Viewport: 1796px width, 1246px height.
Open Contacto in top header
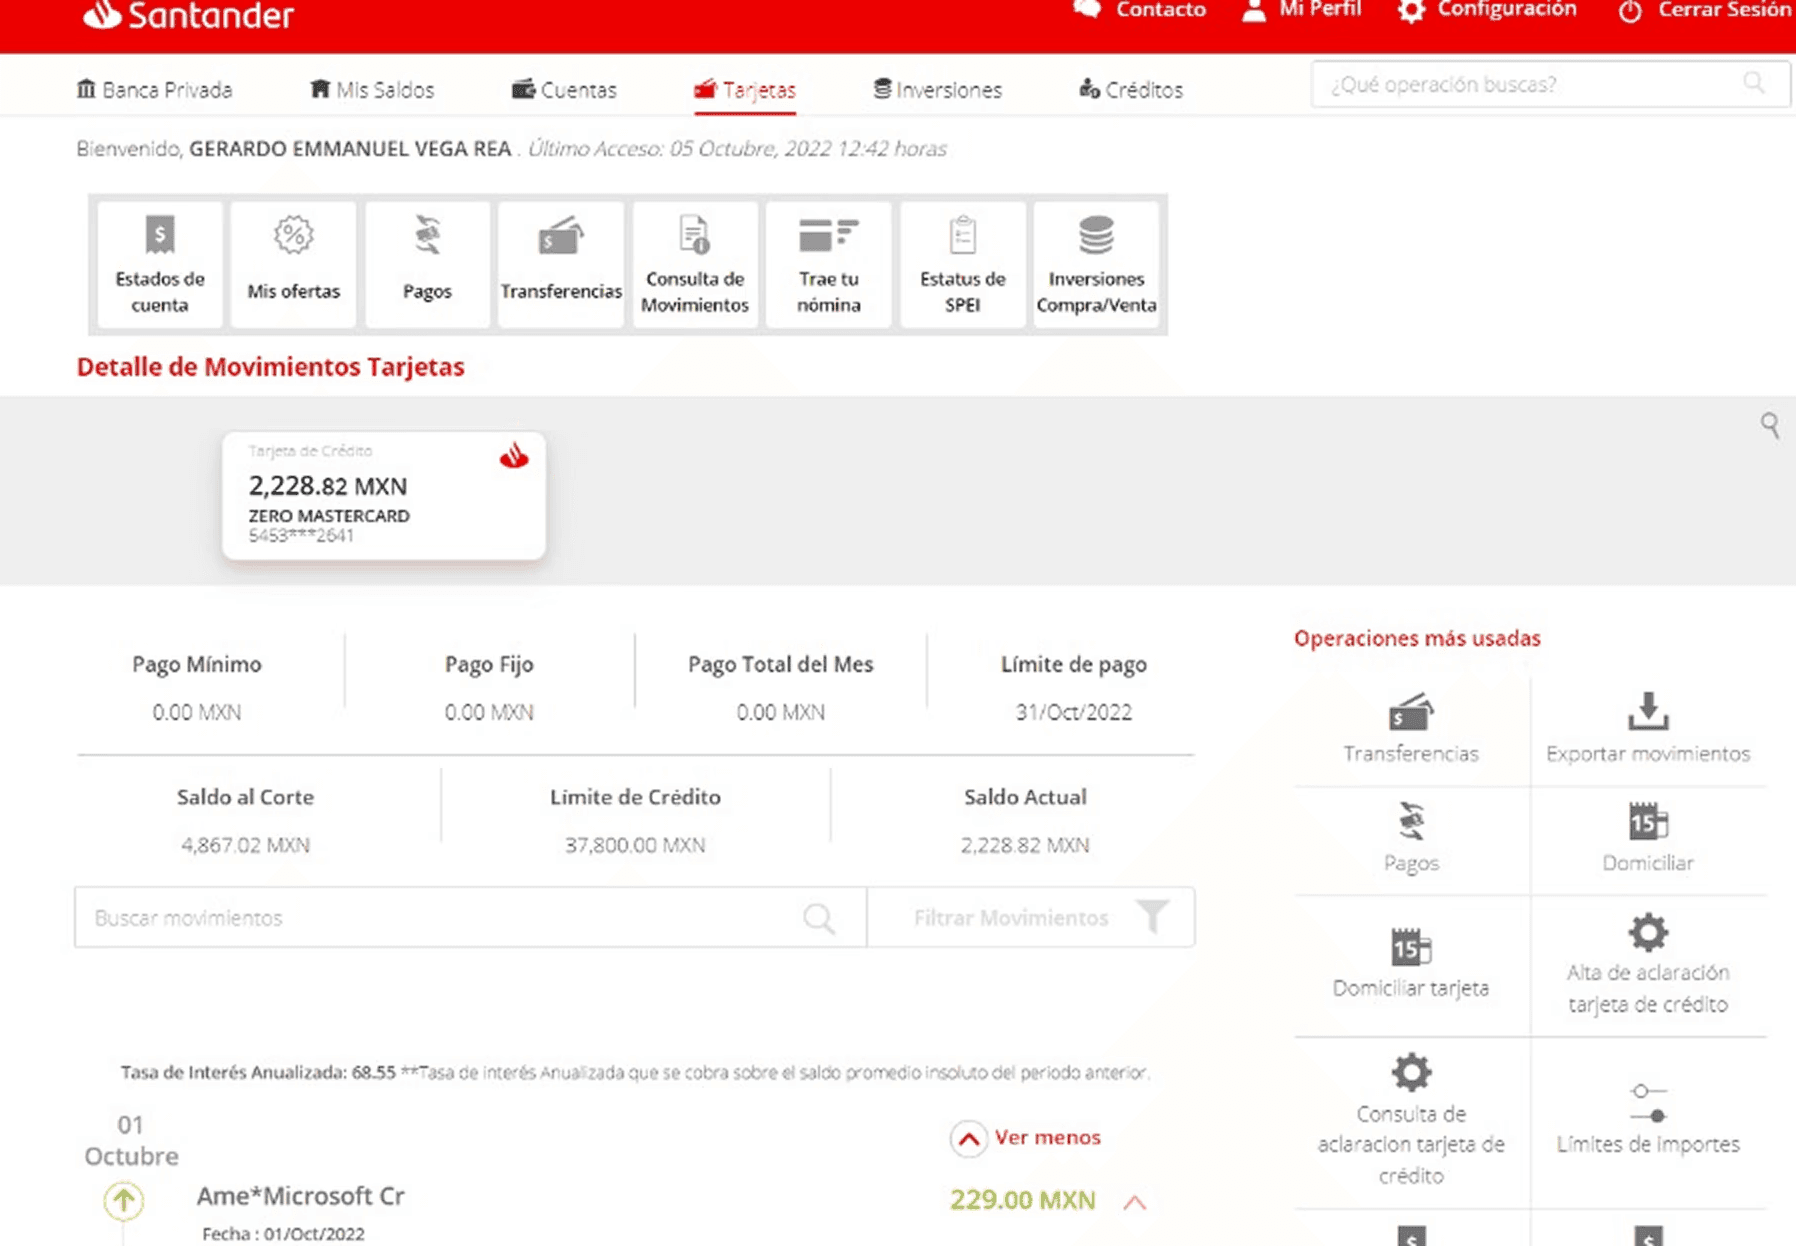coord(1140,10)
